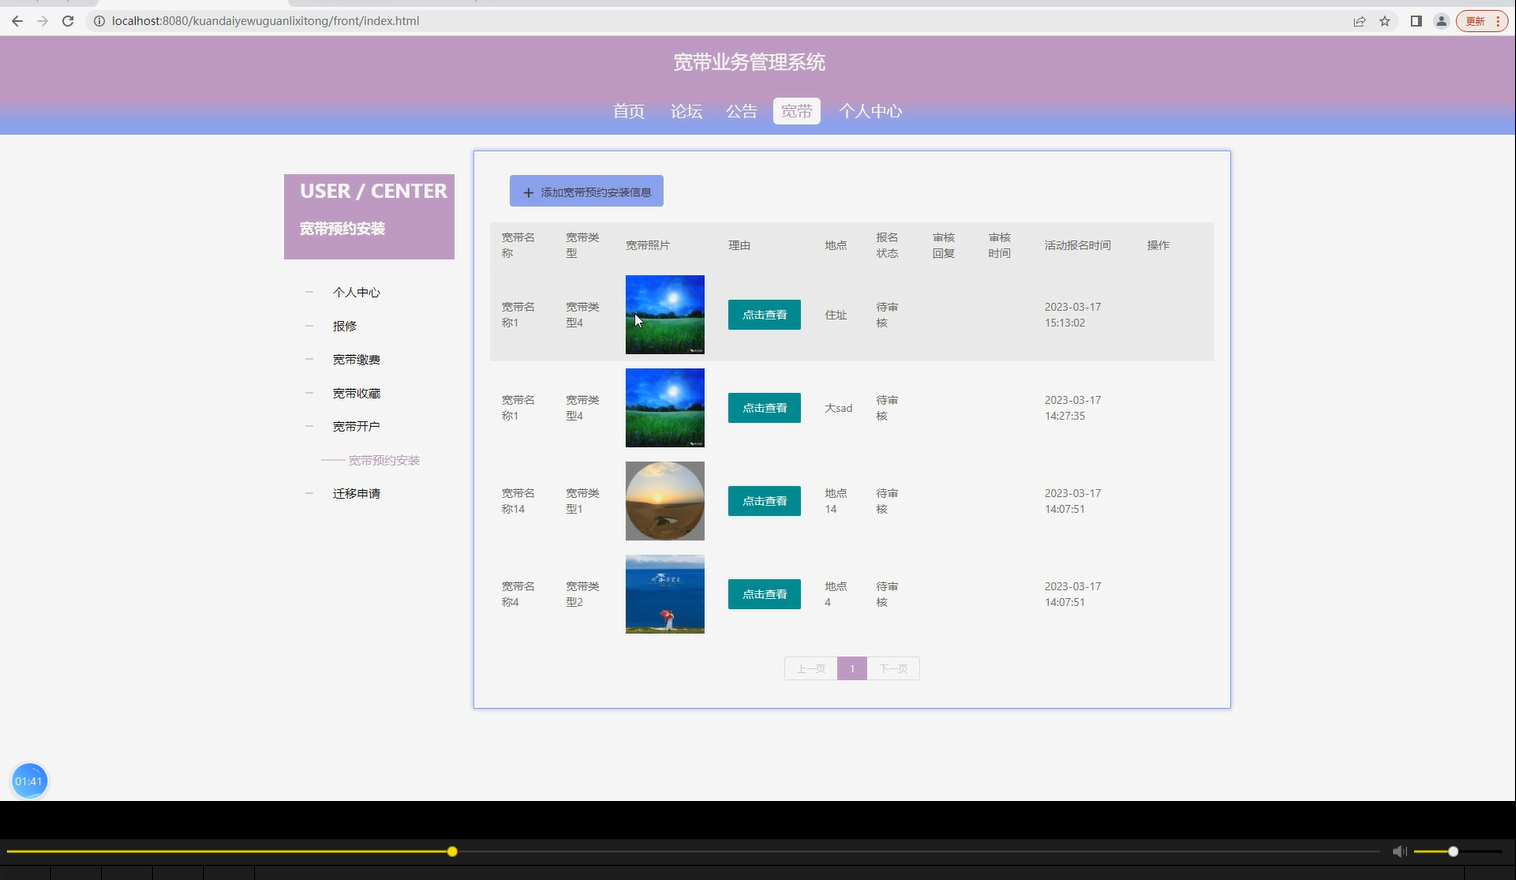Open the 首页 nav item

629,111
